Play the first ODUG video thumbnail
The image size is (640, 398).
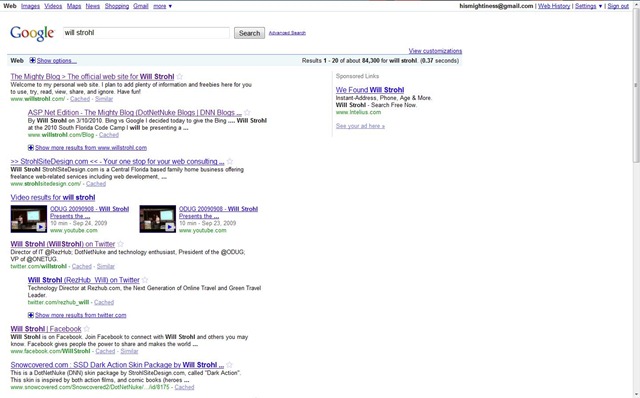(29, 219)
